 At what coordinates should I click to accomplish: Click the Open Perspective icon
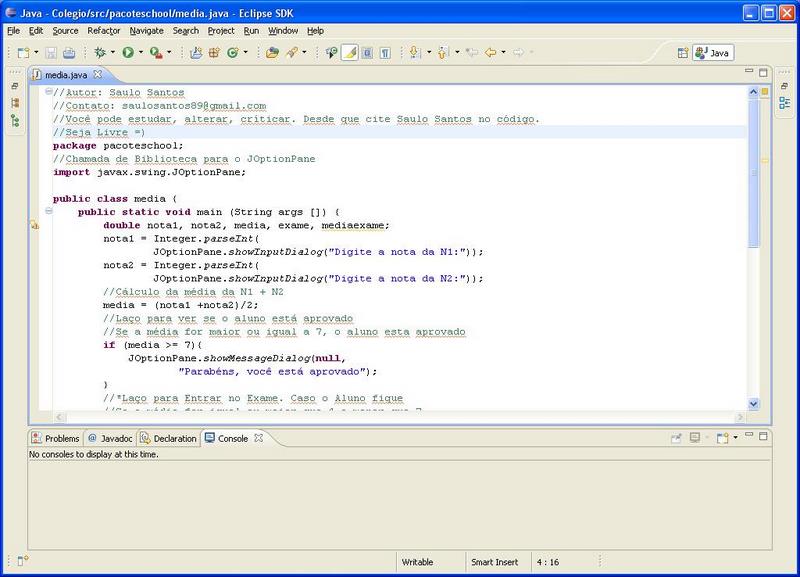[x=683, y=53]
